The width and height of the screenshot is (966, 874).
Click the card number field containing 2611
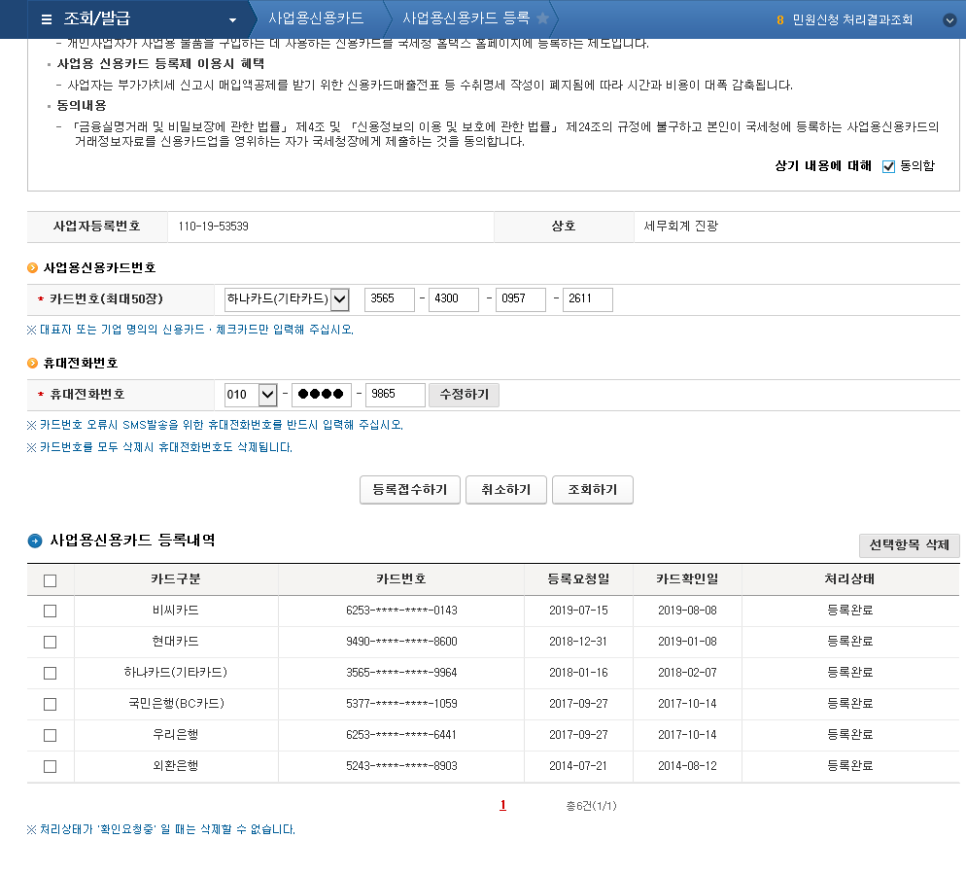pyautogui.click(x=588, y=299)
